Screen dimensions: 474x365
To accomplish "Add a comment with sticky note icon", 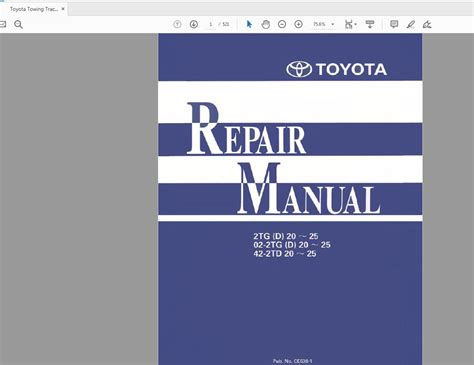I will pyautogui.click(x=394, y=24).
